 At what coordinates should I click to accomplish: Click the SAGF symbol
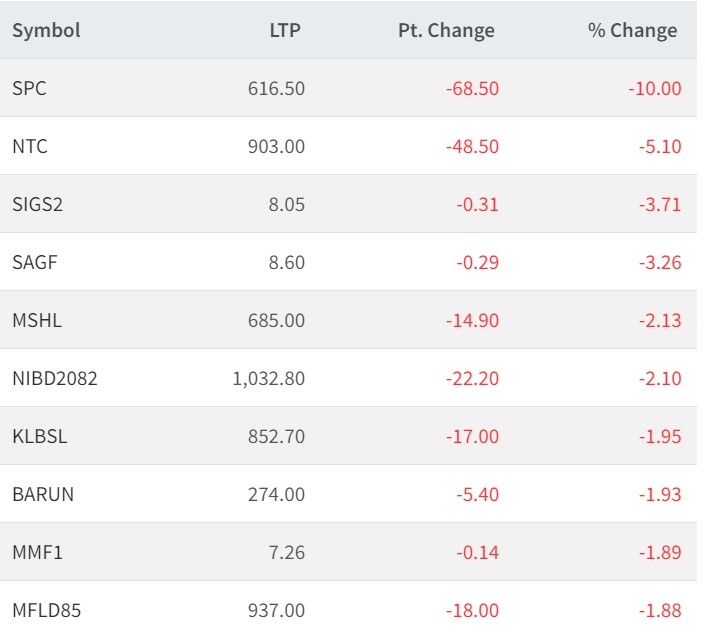point(34,262)
